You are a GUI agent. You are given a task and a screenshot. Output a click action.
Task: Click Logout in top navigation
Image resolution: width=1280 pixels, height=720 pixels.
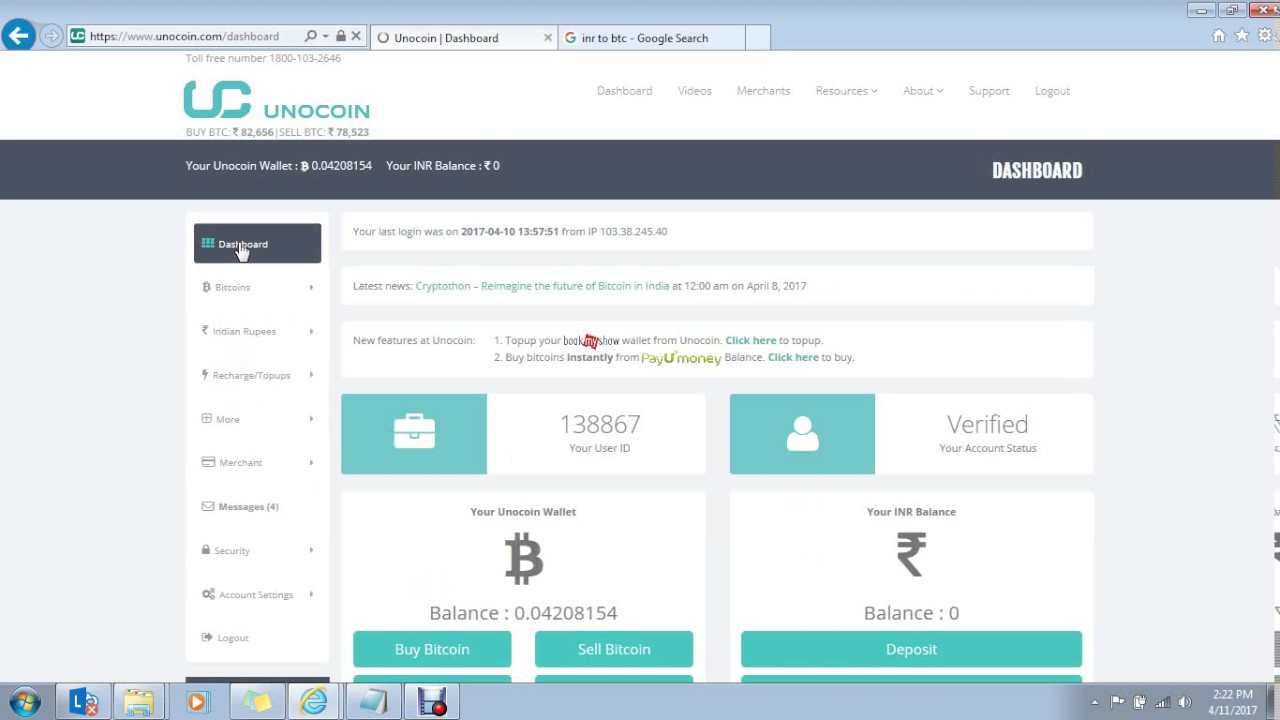[1052, 91]
